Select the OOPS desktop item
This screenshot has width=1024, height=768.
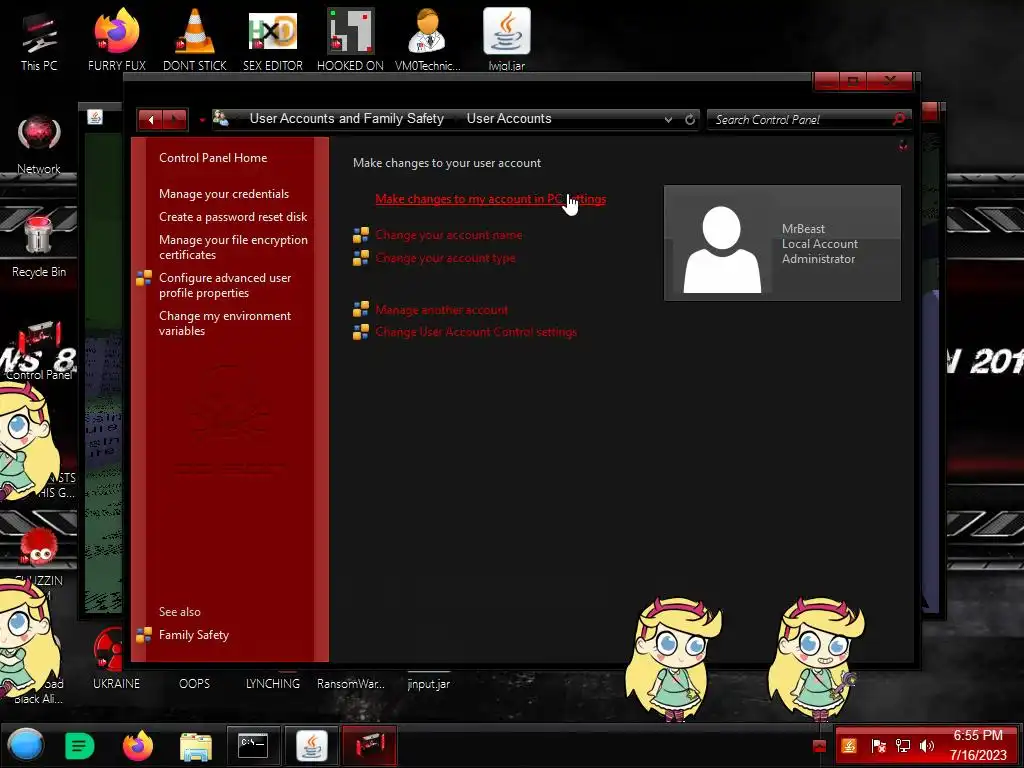pyautogui.click(x=194, y=683)
